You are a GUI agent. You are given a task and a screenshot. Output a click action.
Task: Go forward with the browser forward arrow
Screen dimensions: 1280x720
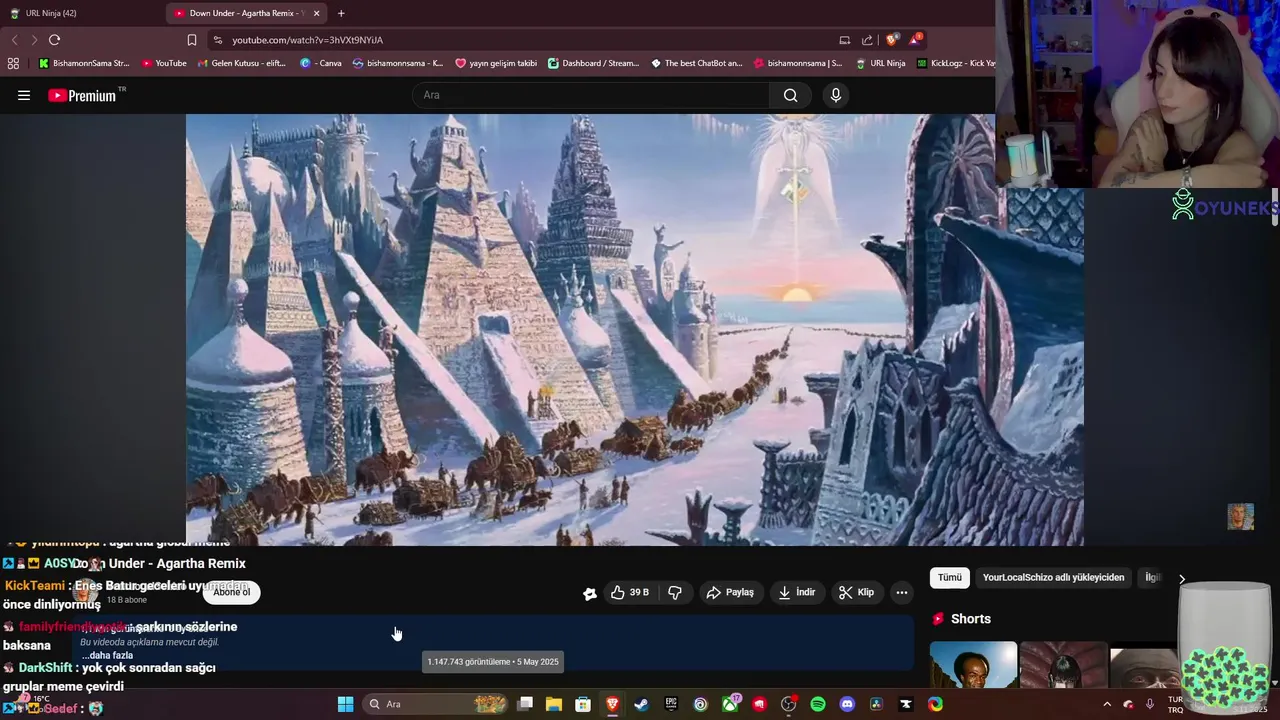pos(34,40)
